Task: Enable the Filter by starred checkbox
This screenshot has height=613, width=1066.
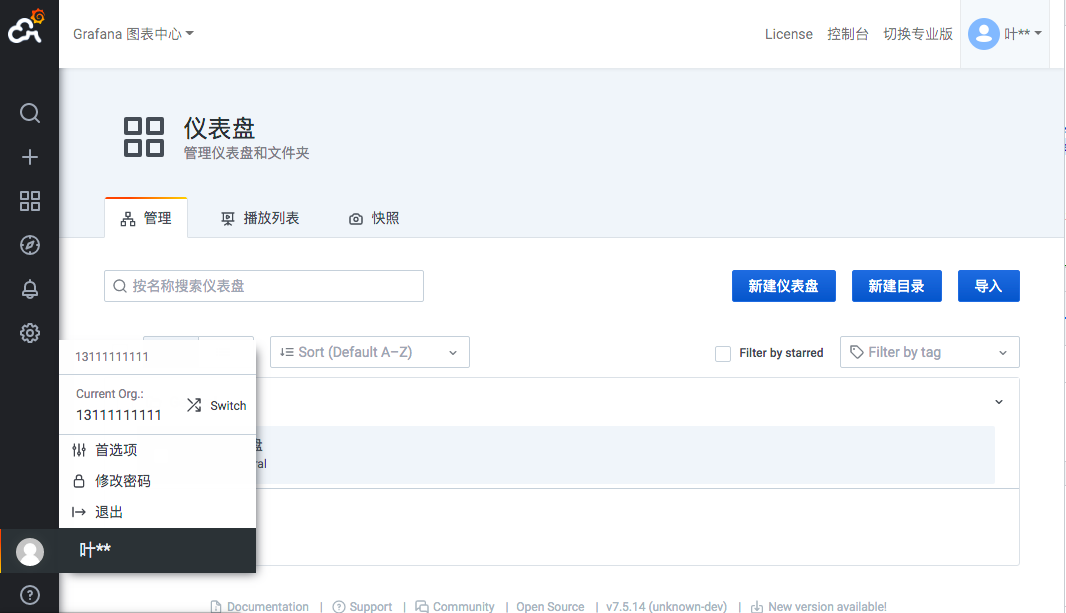Action: click(x=723, y=353)
